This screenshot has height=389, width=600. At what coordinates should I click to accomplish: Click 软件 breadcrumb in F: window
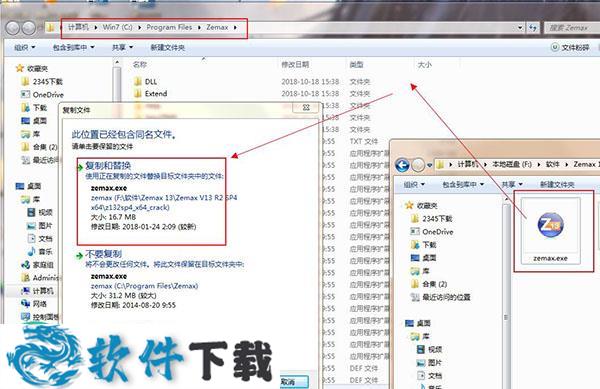click(x=552, y=164)
